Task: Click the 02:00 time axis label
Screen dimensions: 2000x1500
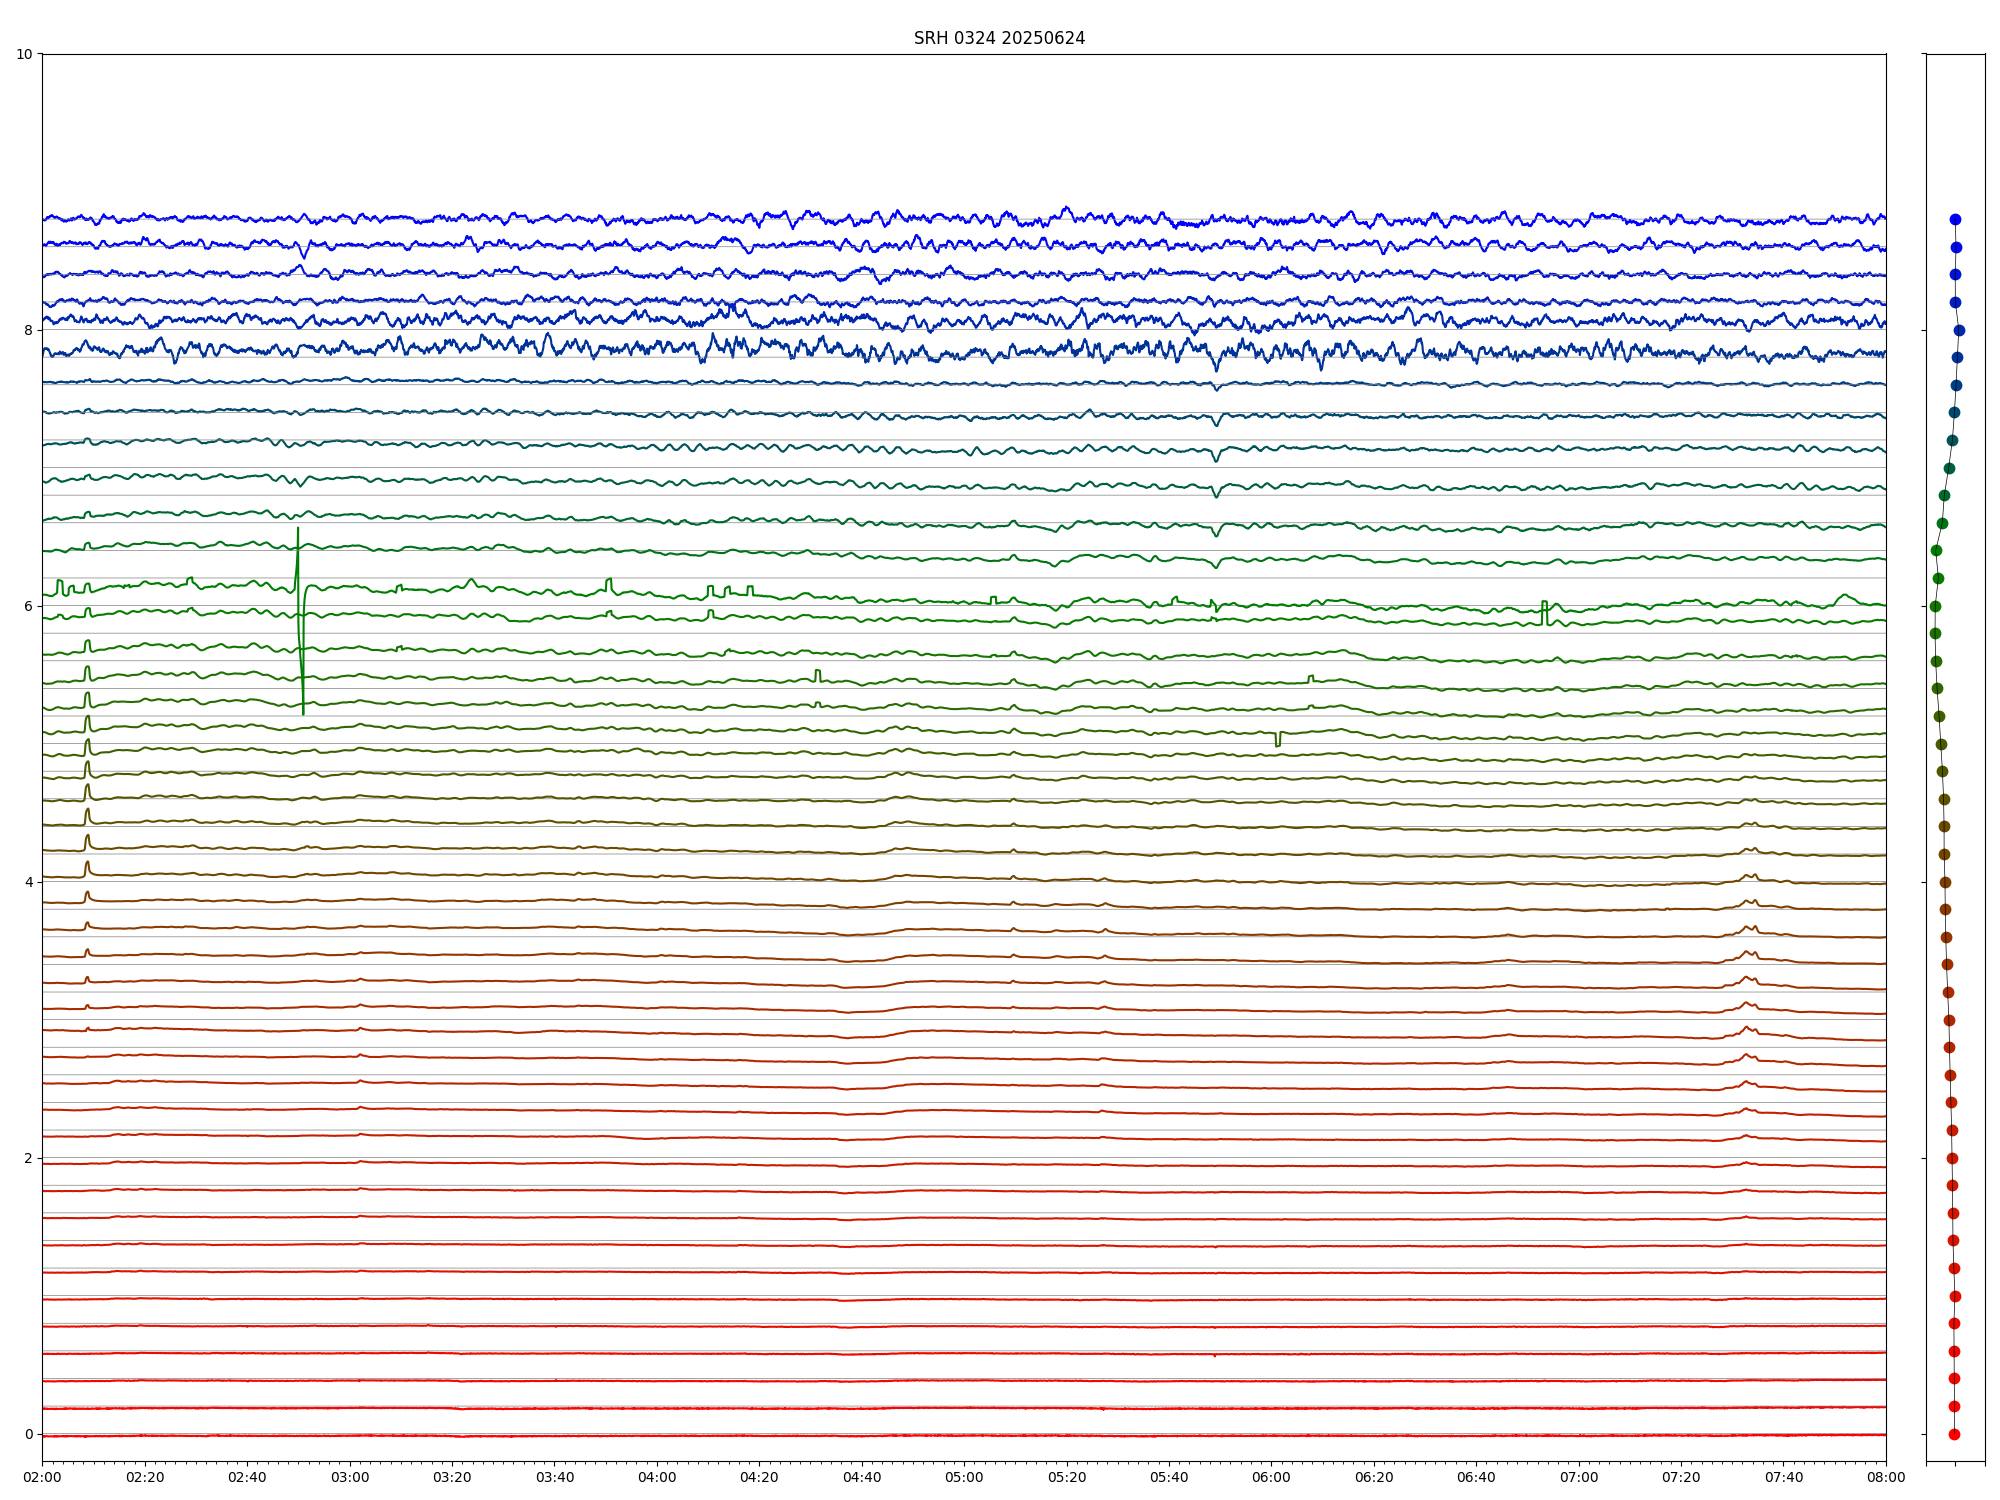Action: coord(42,1477)
